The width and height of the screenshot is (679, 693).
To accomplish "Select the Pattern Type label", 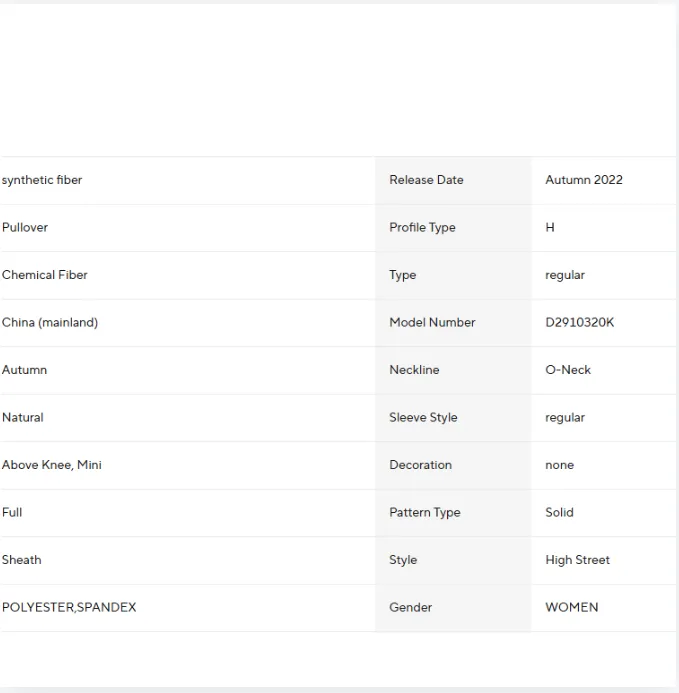I will [424, 513].
